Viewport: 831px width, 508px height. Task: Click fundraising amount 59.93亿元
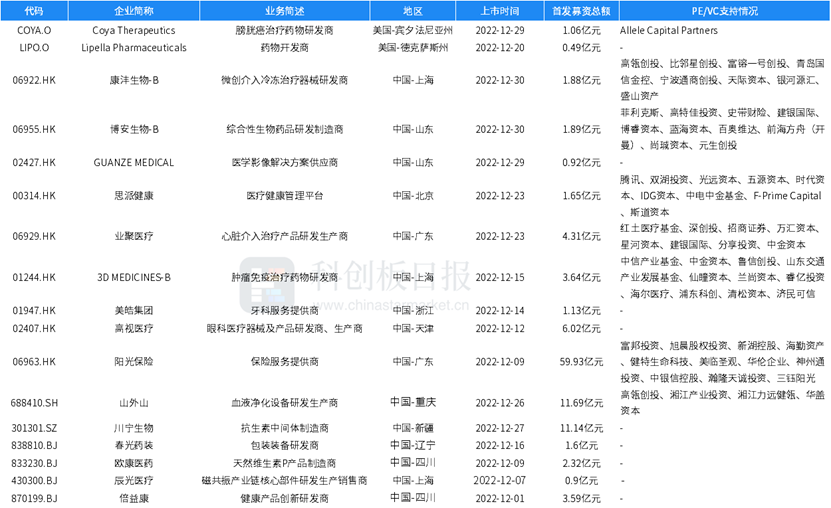(x=581, y=362)
